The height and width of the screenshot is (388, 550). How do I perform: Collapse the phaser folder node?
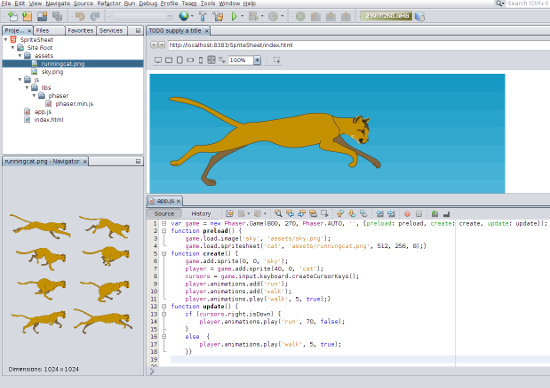pyautogui.click(x=34, y=95)
